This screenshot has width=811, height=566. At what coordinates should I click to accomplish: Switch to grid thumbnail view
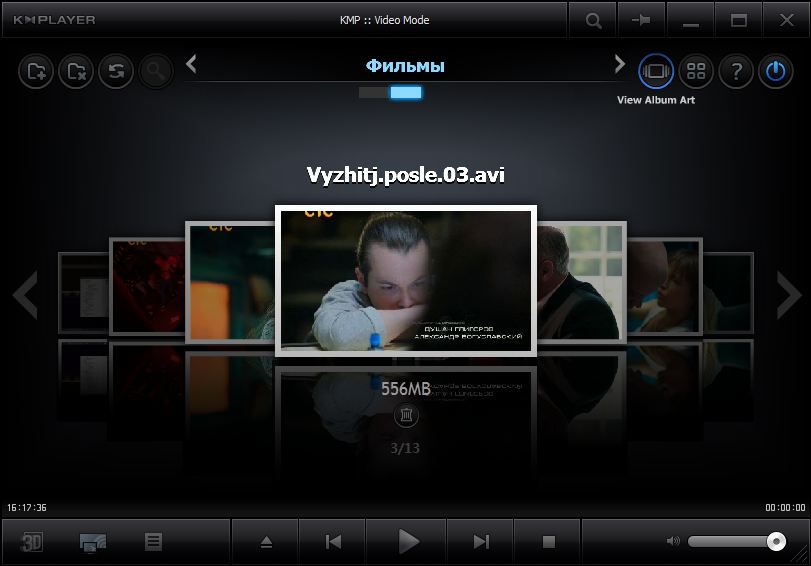coord(696,71)
